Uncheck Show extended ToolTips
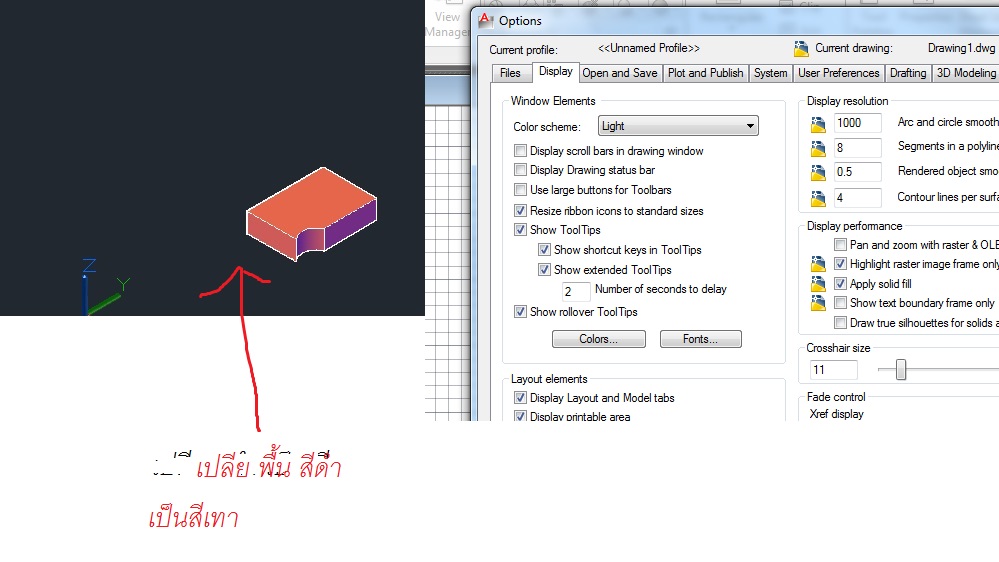The width and height of the screenshot is (999, 562). [x=544, y=270]
